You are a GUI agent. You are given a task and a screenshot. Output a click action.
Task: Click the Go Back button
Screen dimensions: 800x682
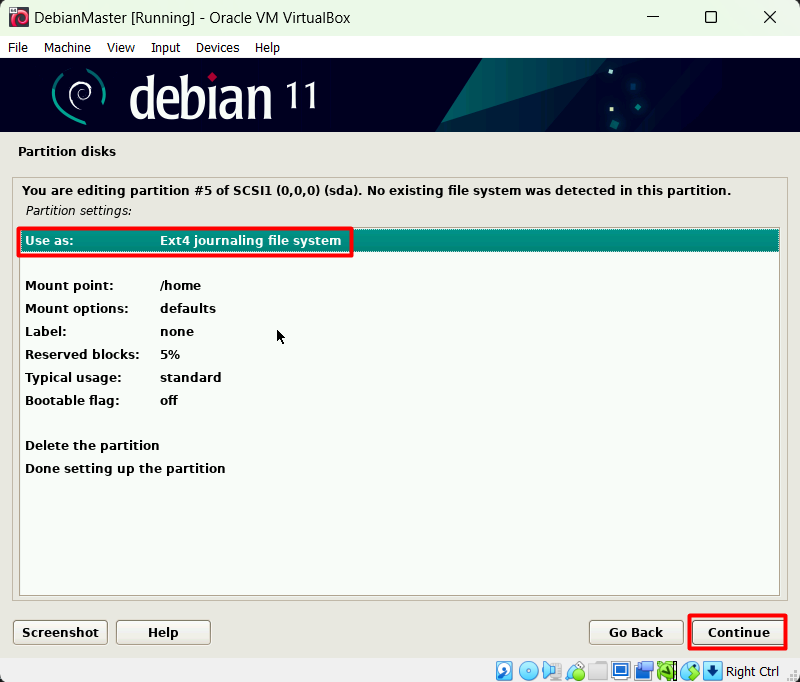tap(636, 633)
